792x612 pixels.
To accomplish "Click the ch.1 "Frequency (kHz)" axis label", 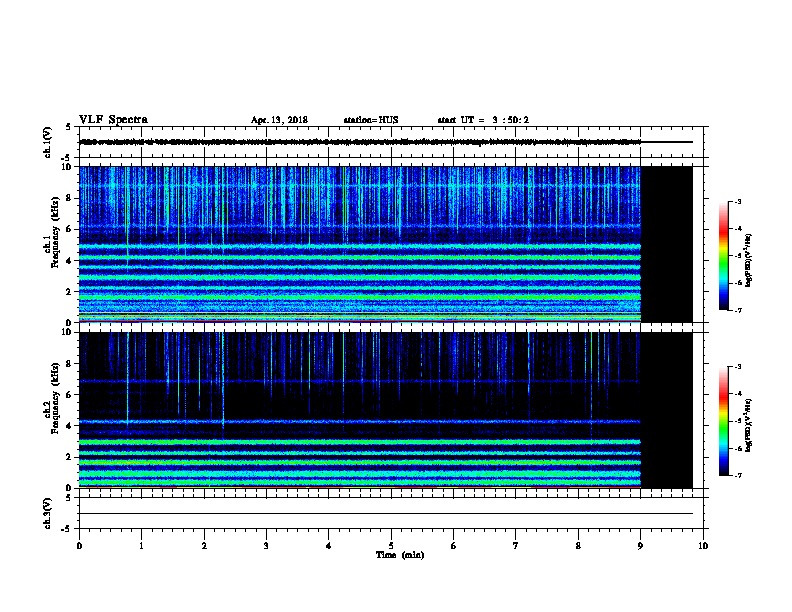I will pyautogui.click(x=55, y=232).
